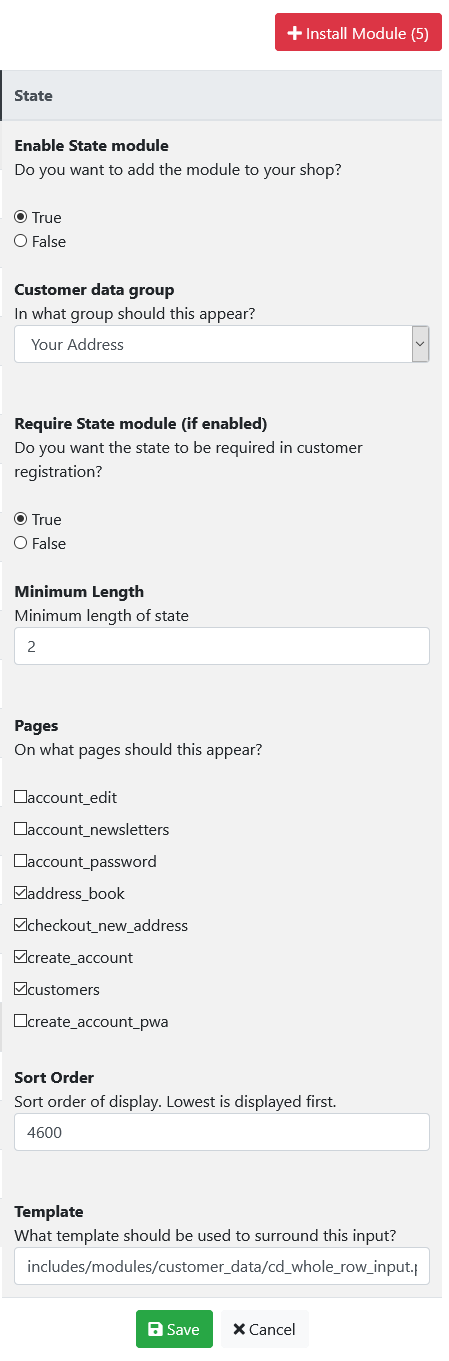
Task: Focus the Sort Order field showing 4600
Action: pyautogui.click(x=222, y=1132)
